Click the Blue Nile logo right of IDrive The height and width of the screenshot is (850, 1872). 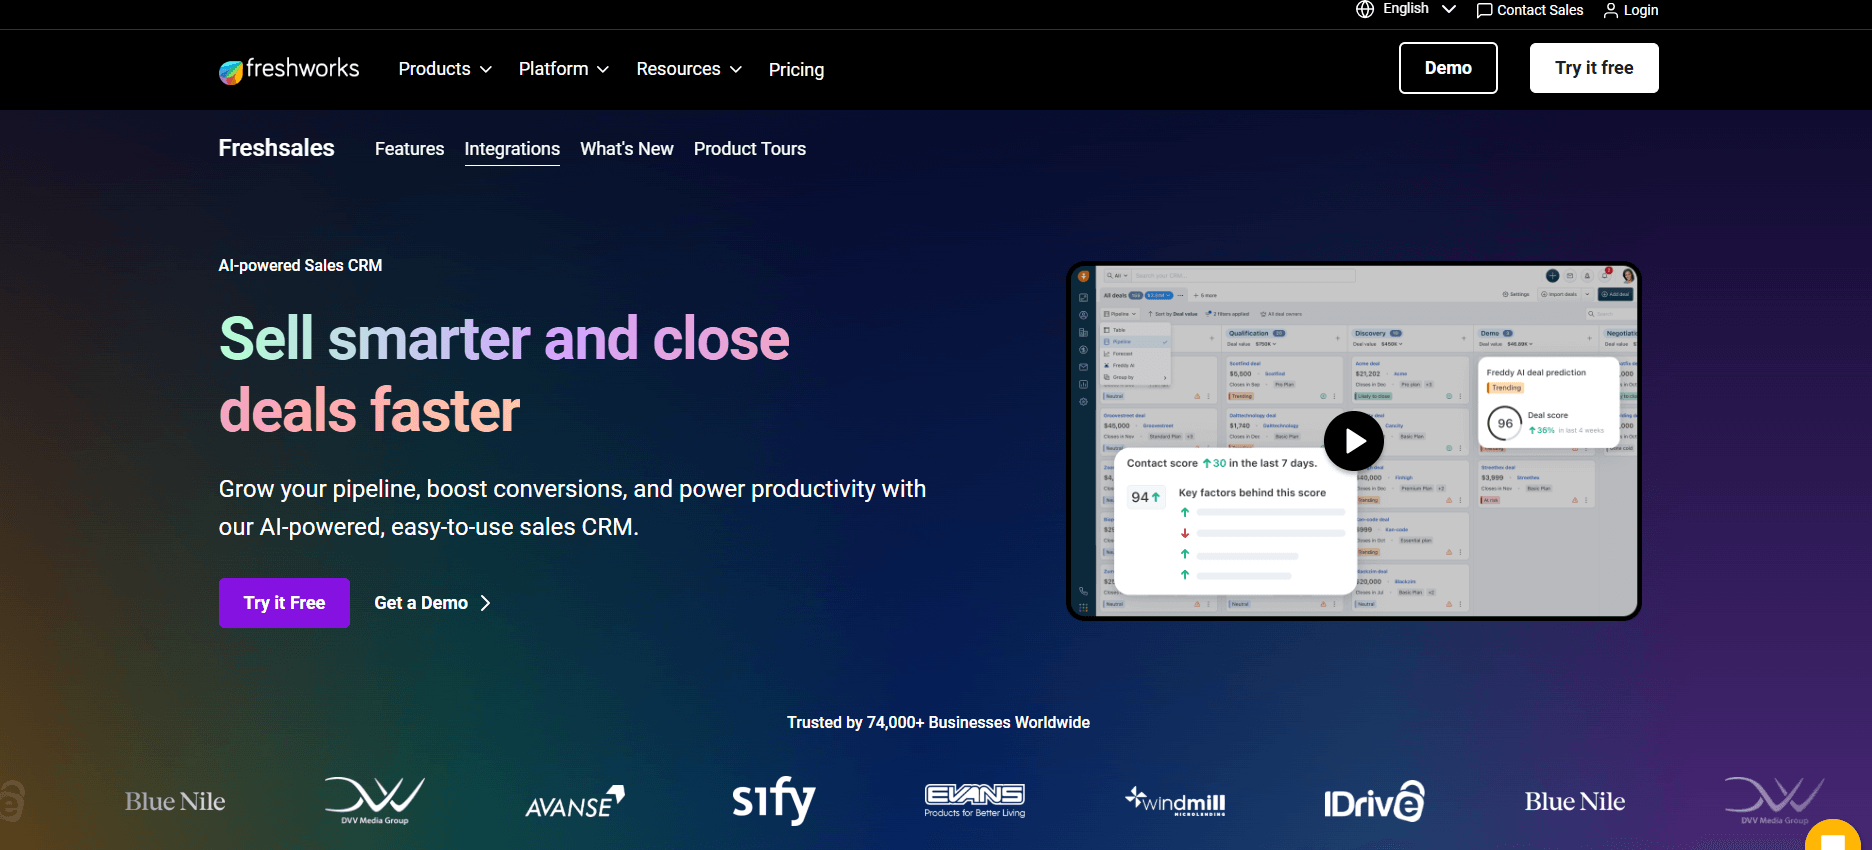(x=1575, y=801)
